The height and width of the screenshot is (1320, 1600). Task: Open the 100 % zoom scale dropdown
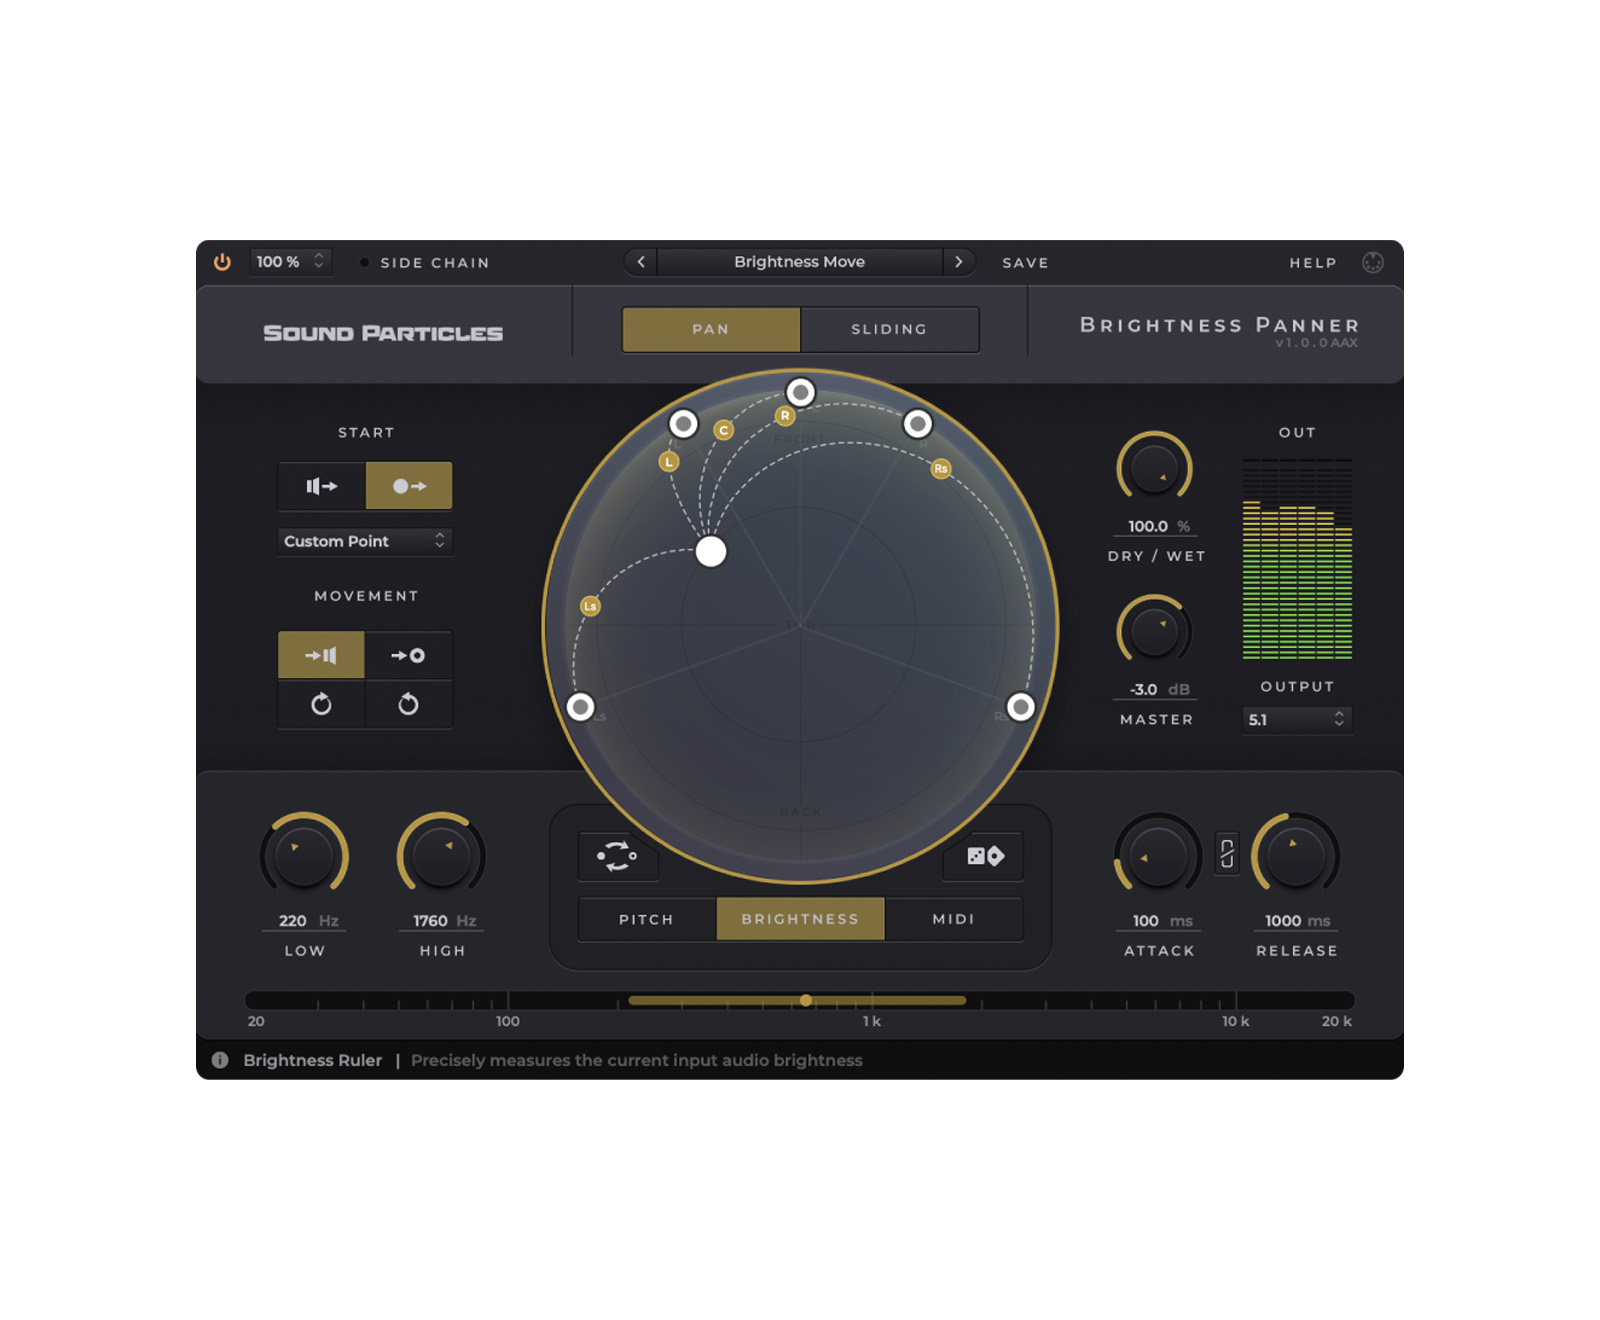[289, 262]
